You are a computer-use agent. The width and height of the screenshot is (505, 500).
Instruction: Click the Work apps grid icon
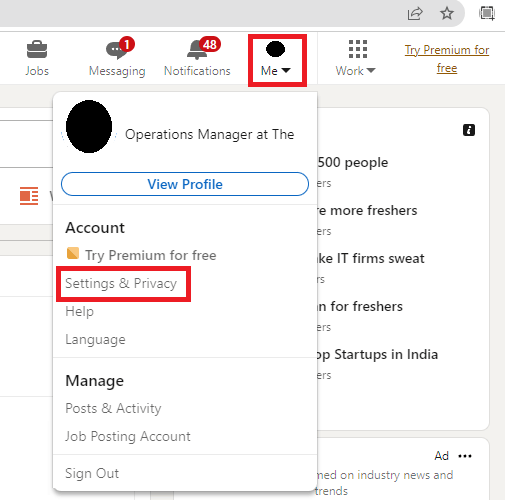pyautogui.click(x=358, y=49)
